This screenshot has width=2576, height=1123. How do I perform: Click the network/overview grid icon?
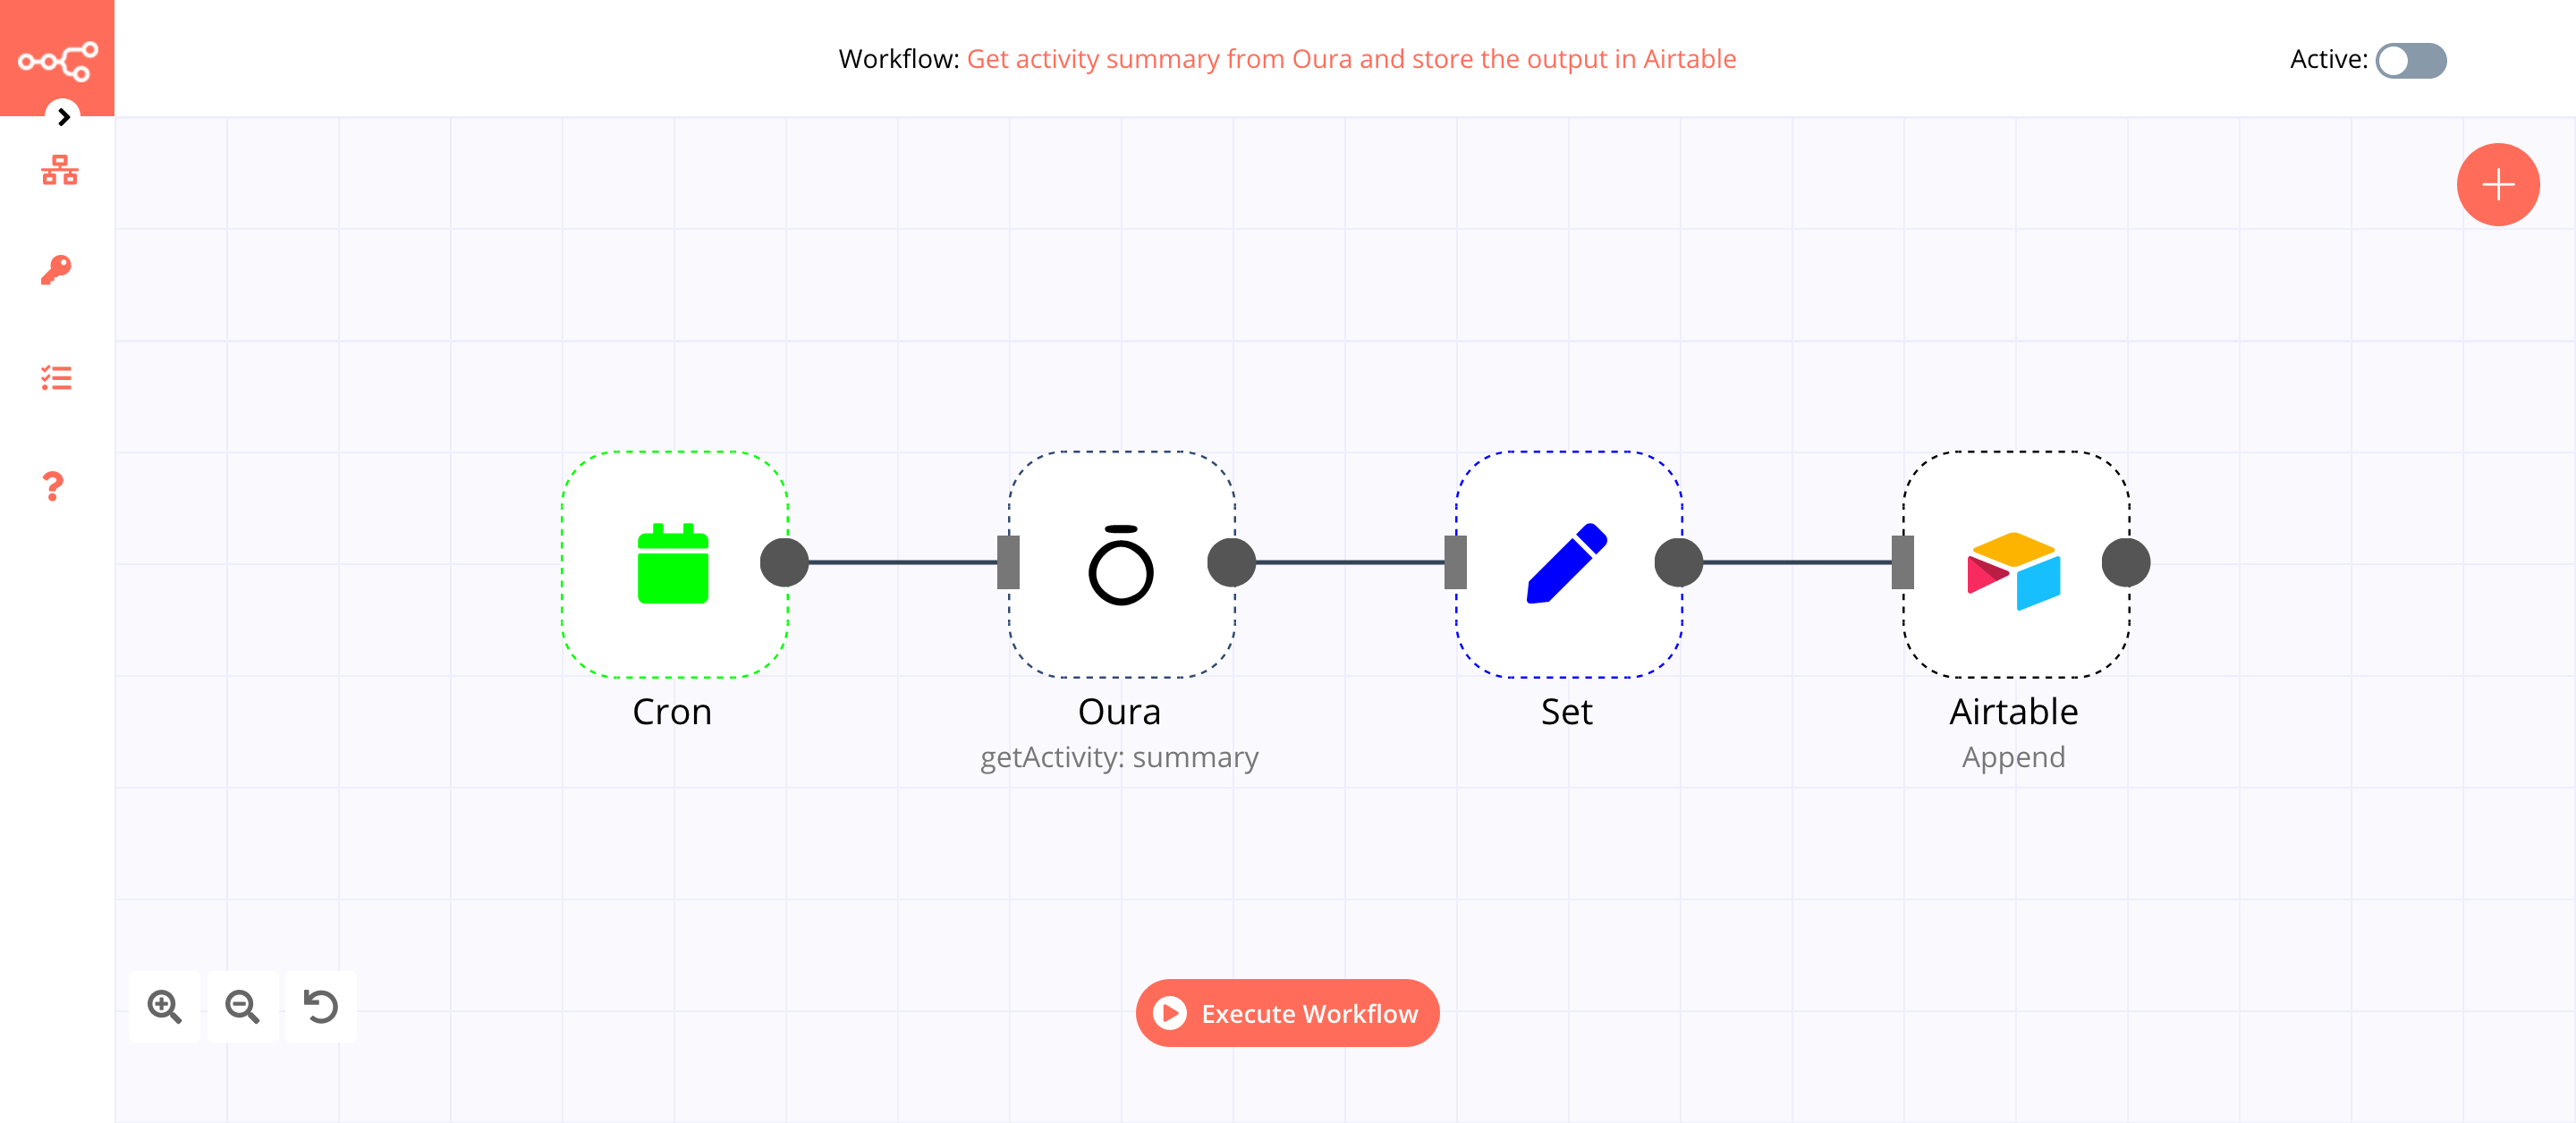coord(57,171)
